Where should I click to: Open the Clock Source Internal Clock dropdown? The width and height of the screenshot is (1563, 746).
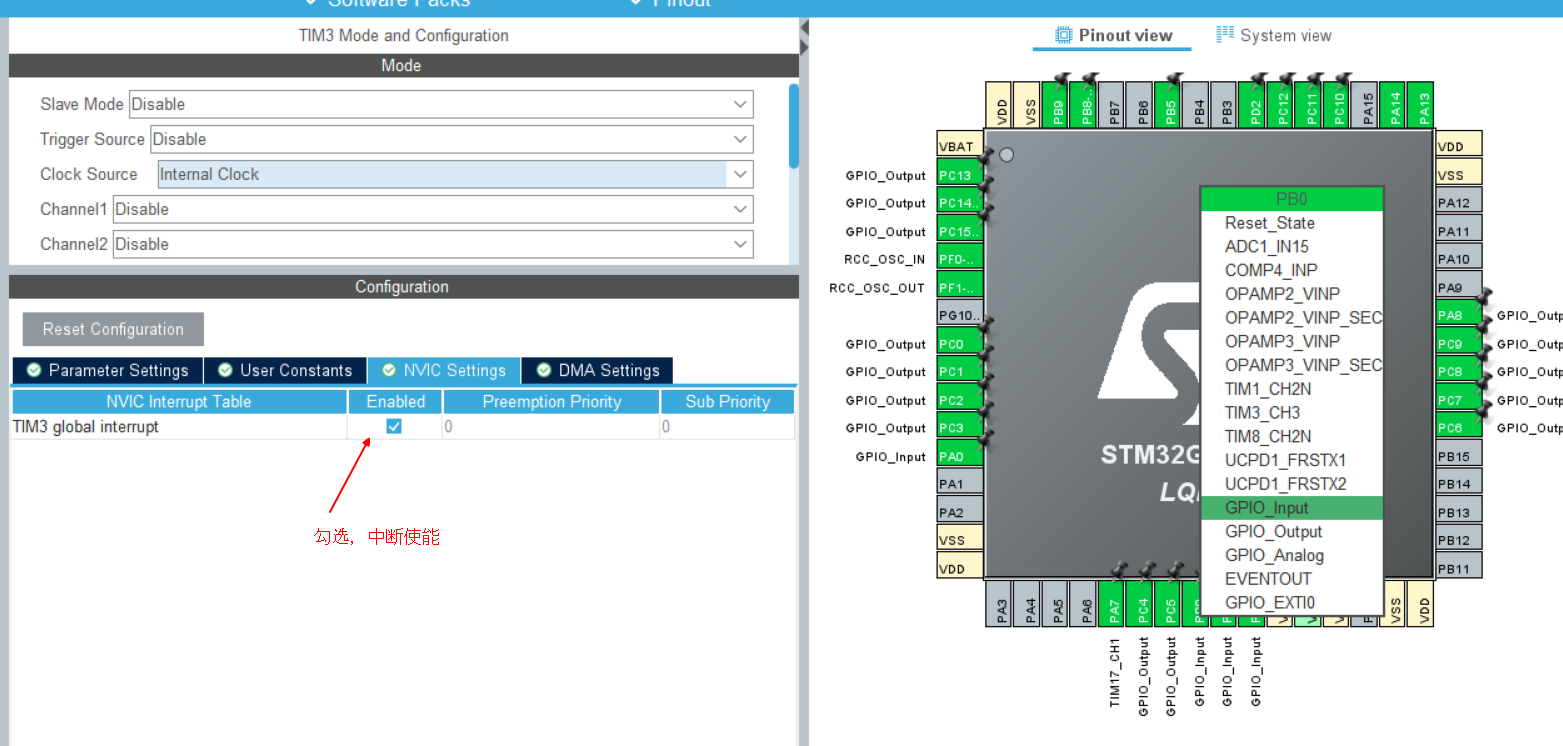(x=455, y=174)
